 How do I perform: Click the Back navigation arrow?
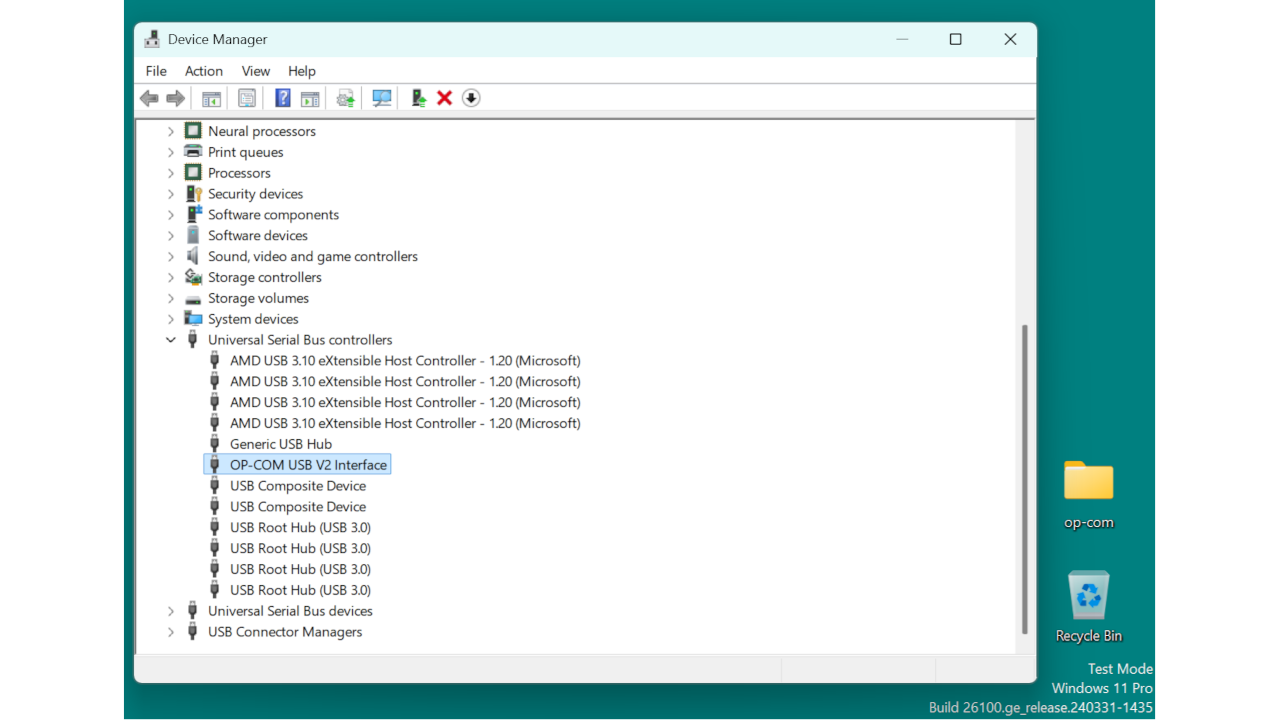click(149, 97)
